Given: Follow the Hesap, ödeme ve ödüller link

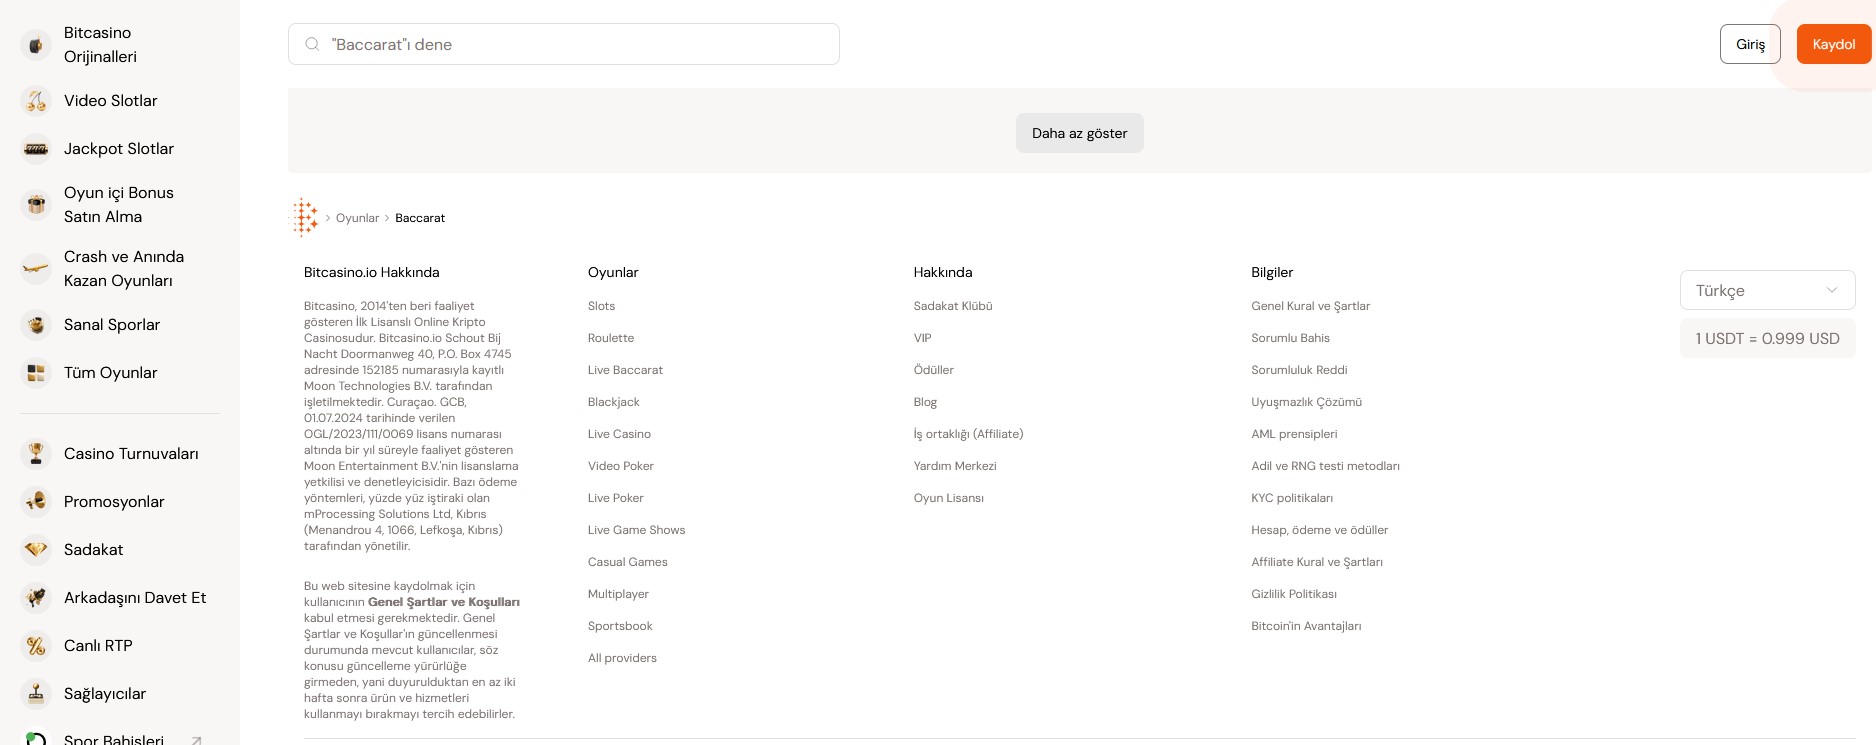Looking at the screenshot, I should 1319,530.
